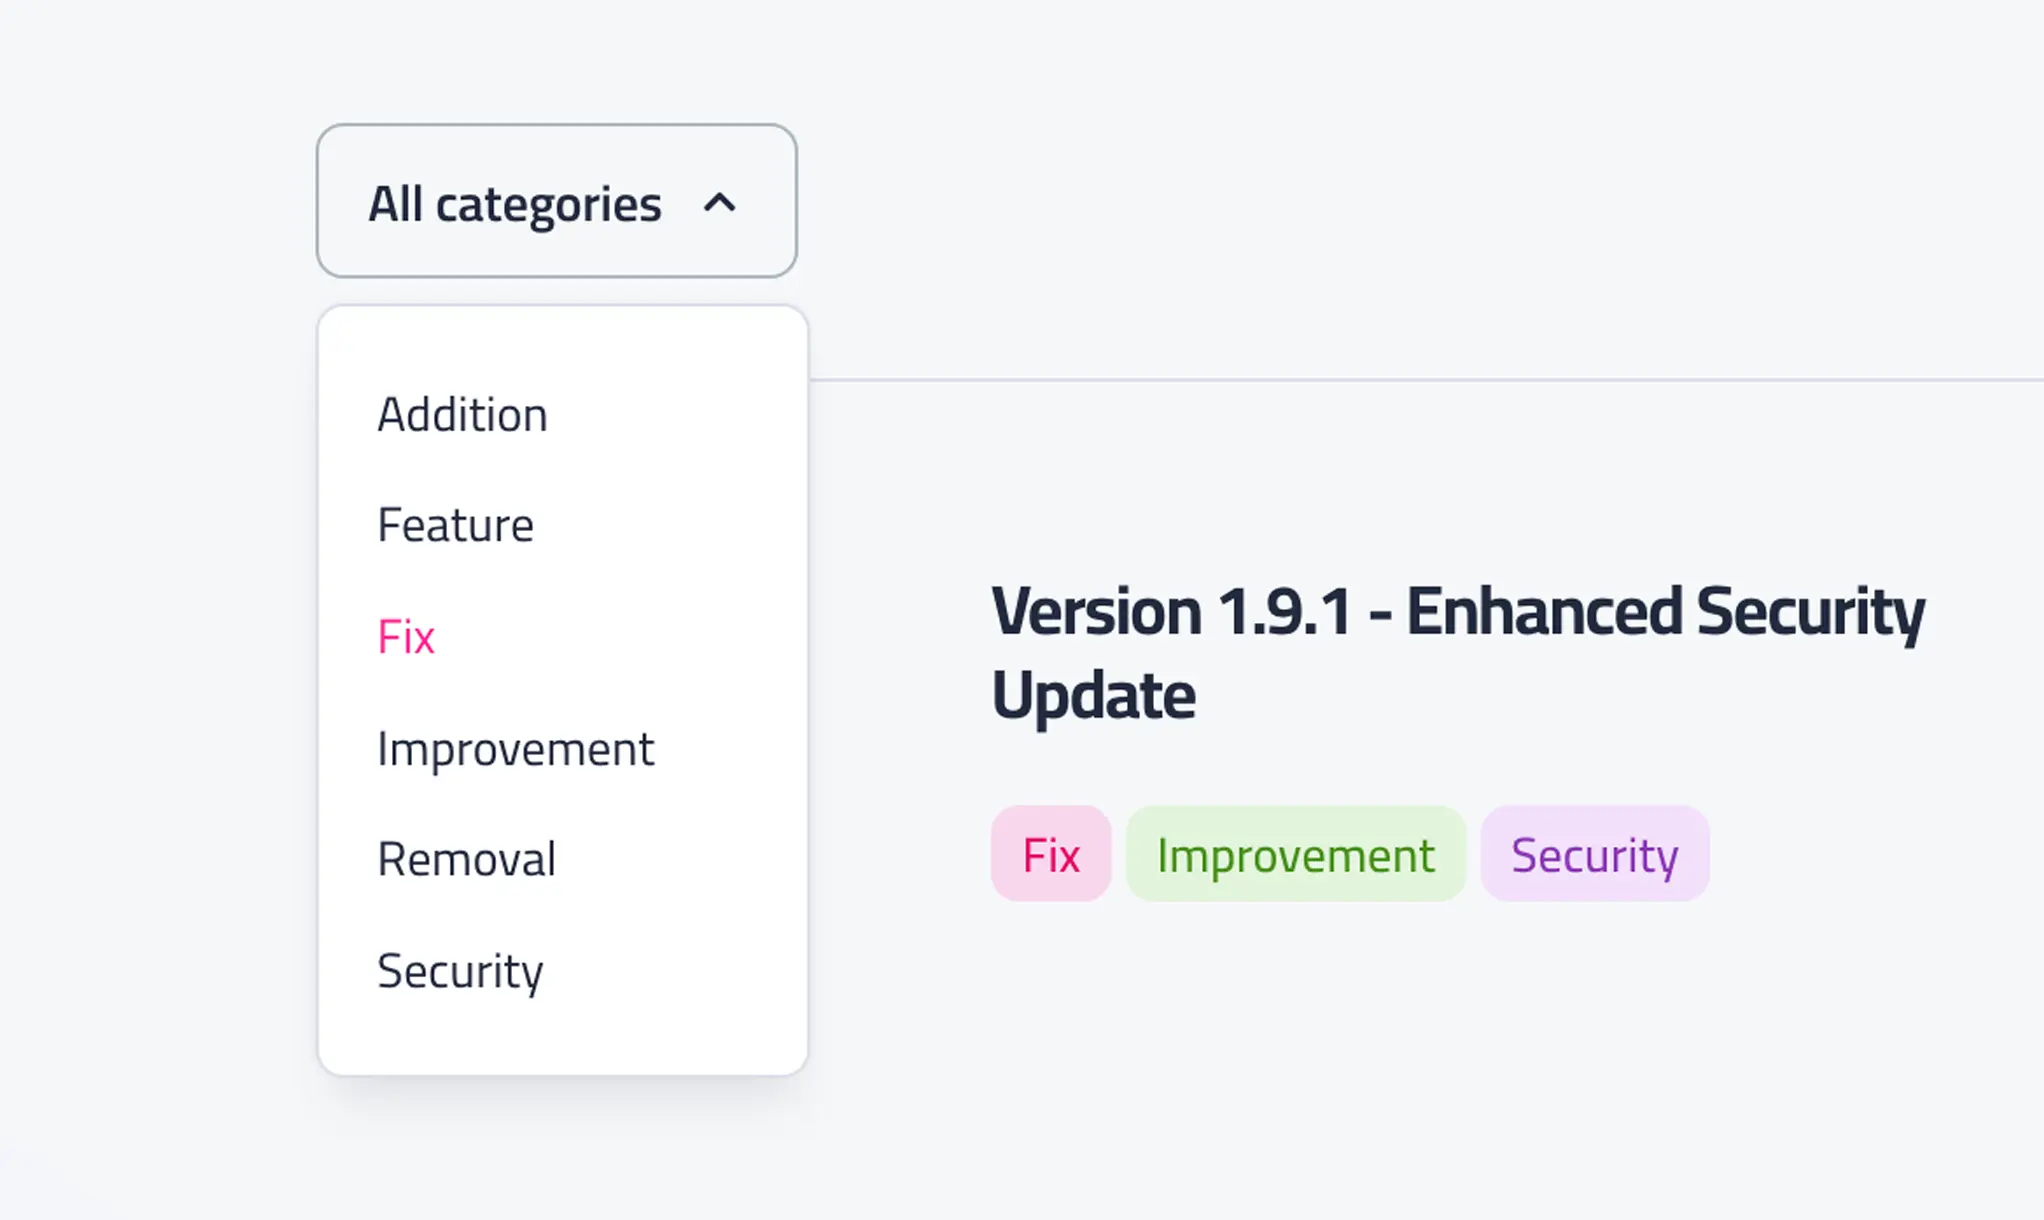2044x1220 pixels.
Task: Close the category menu using the up caret
Action: click(720, 204)
